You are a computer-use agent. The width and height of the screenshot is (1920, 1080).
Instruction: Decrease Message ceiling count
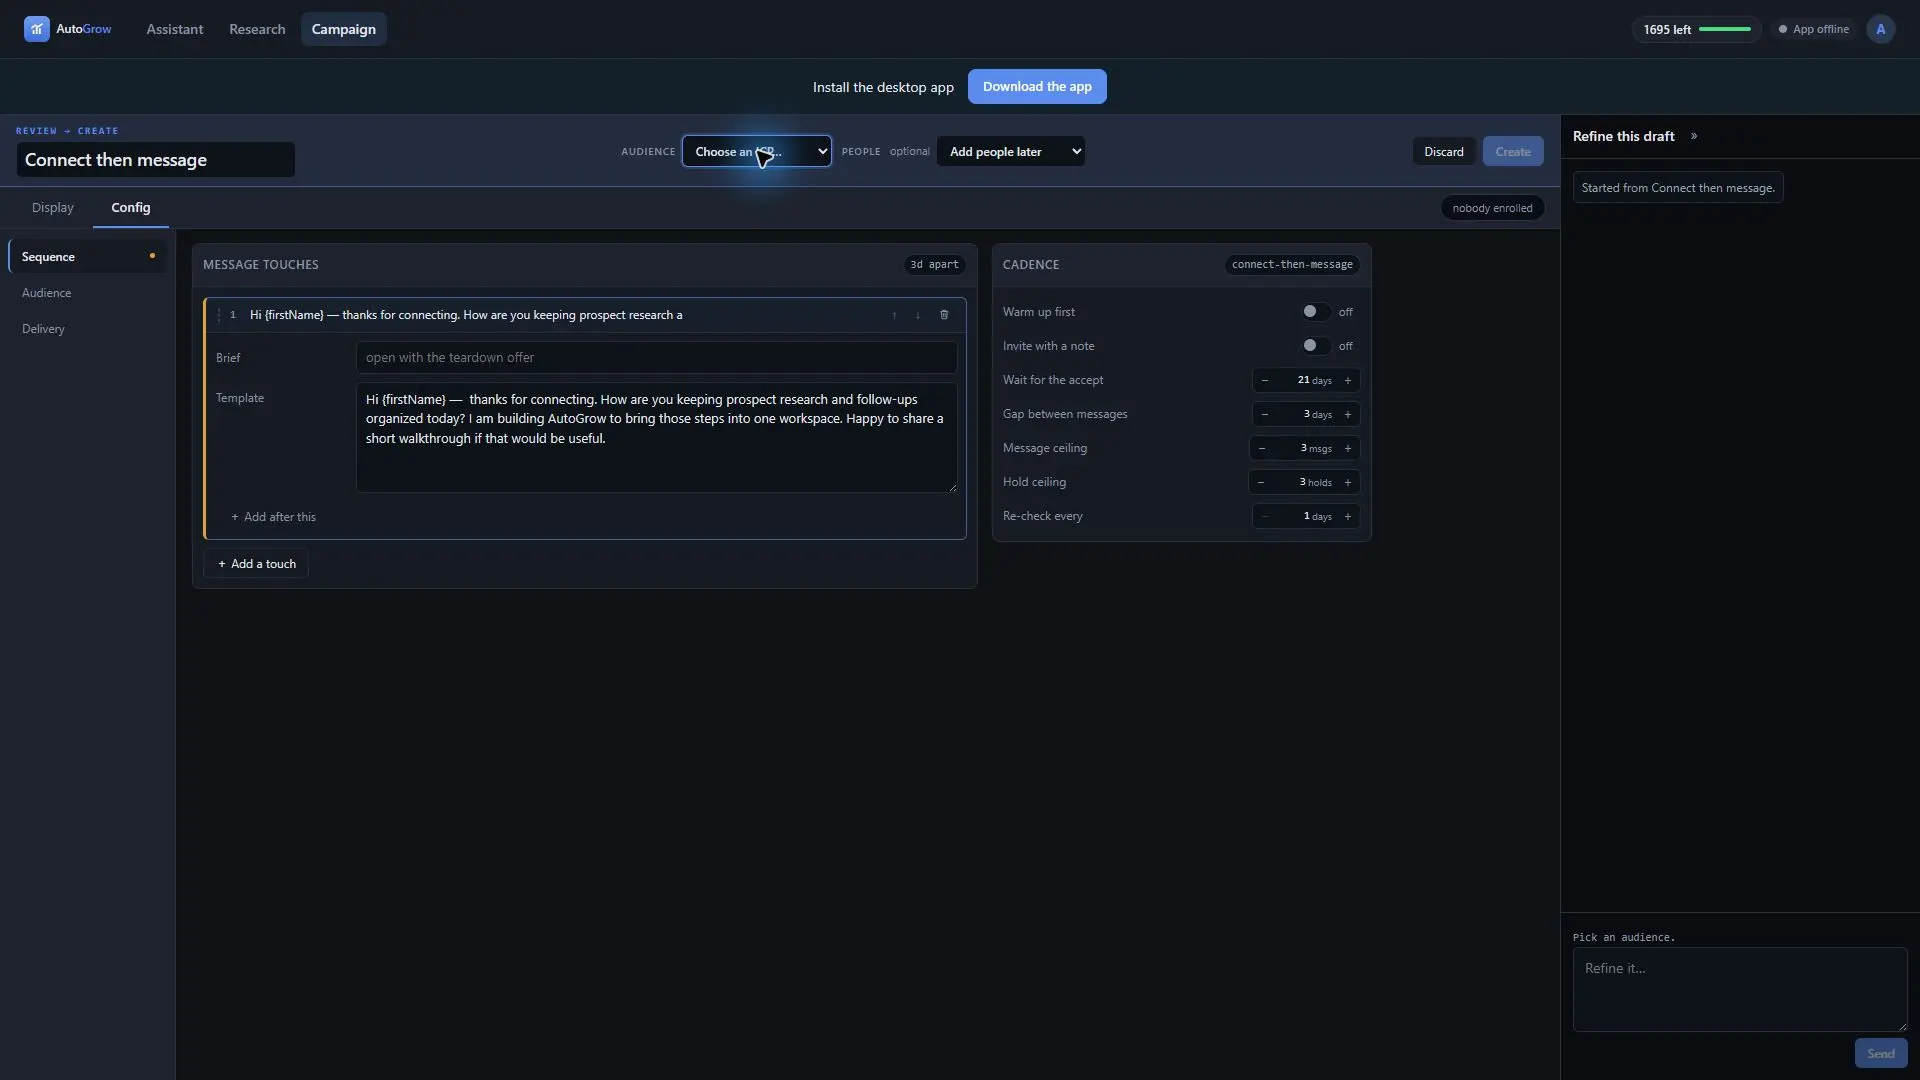point(1262,448)
